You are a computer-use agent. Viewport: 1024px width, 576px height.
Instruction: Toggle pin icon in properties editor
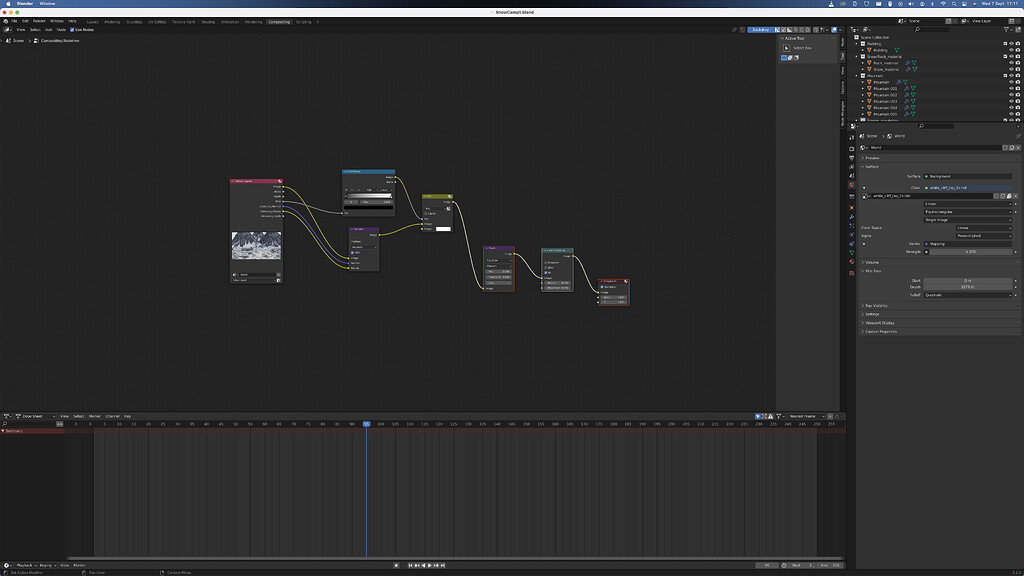1017,136
